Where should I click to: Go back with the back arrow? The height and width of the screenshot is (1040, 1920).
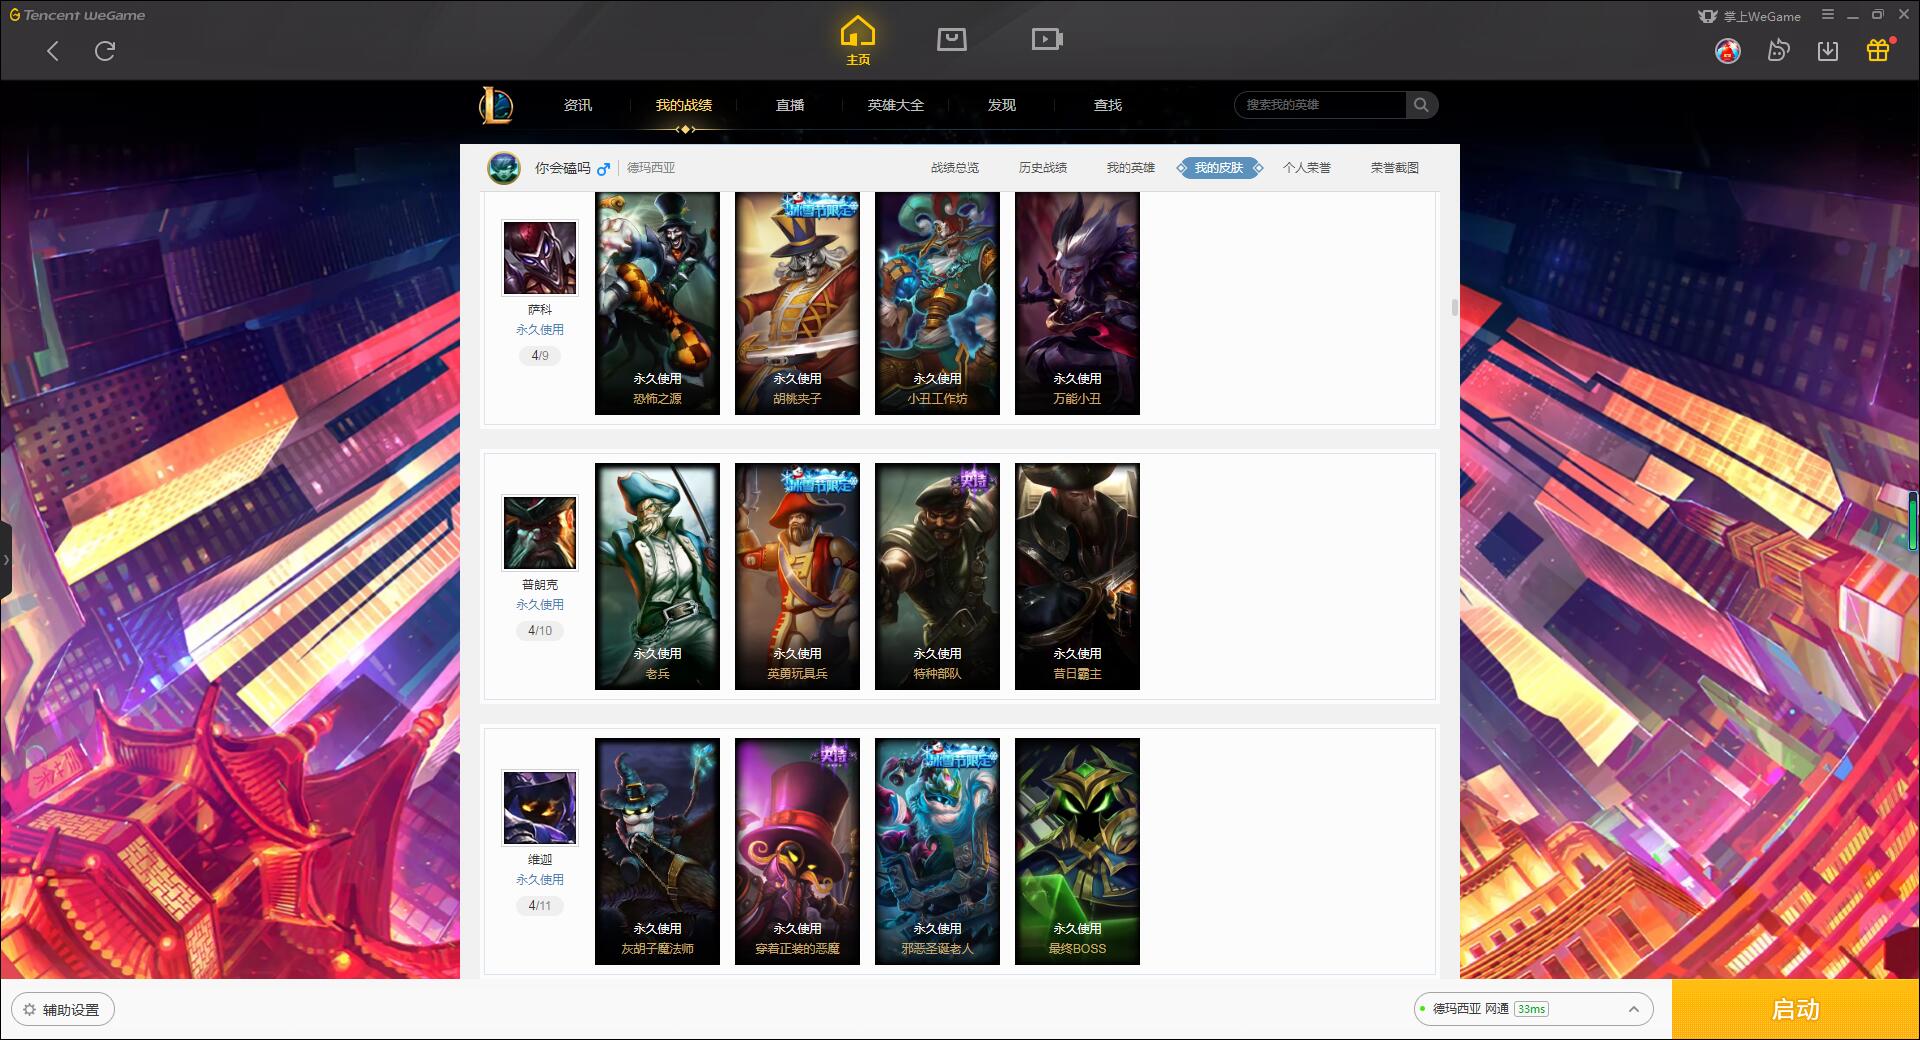(x=53, y=51)
